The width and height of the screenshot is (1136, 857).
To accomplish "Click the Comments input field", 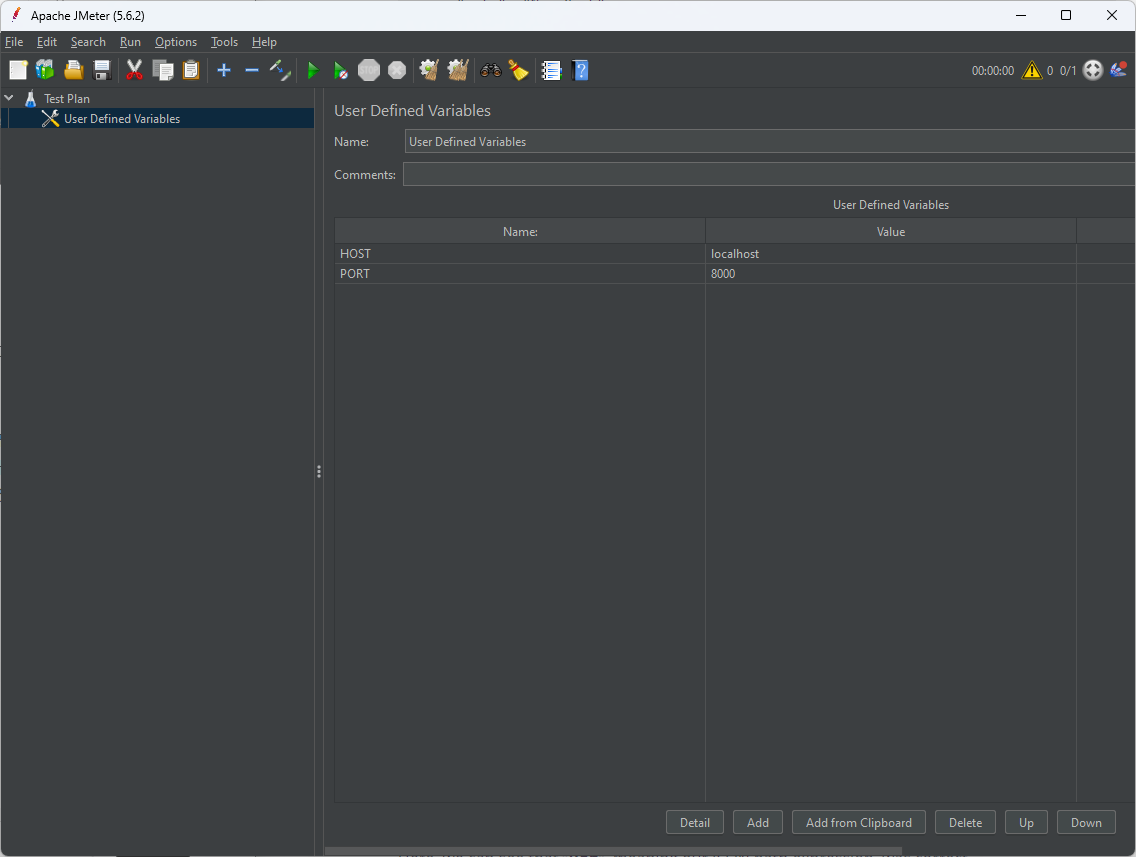I will 769,174.
